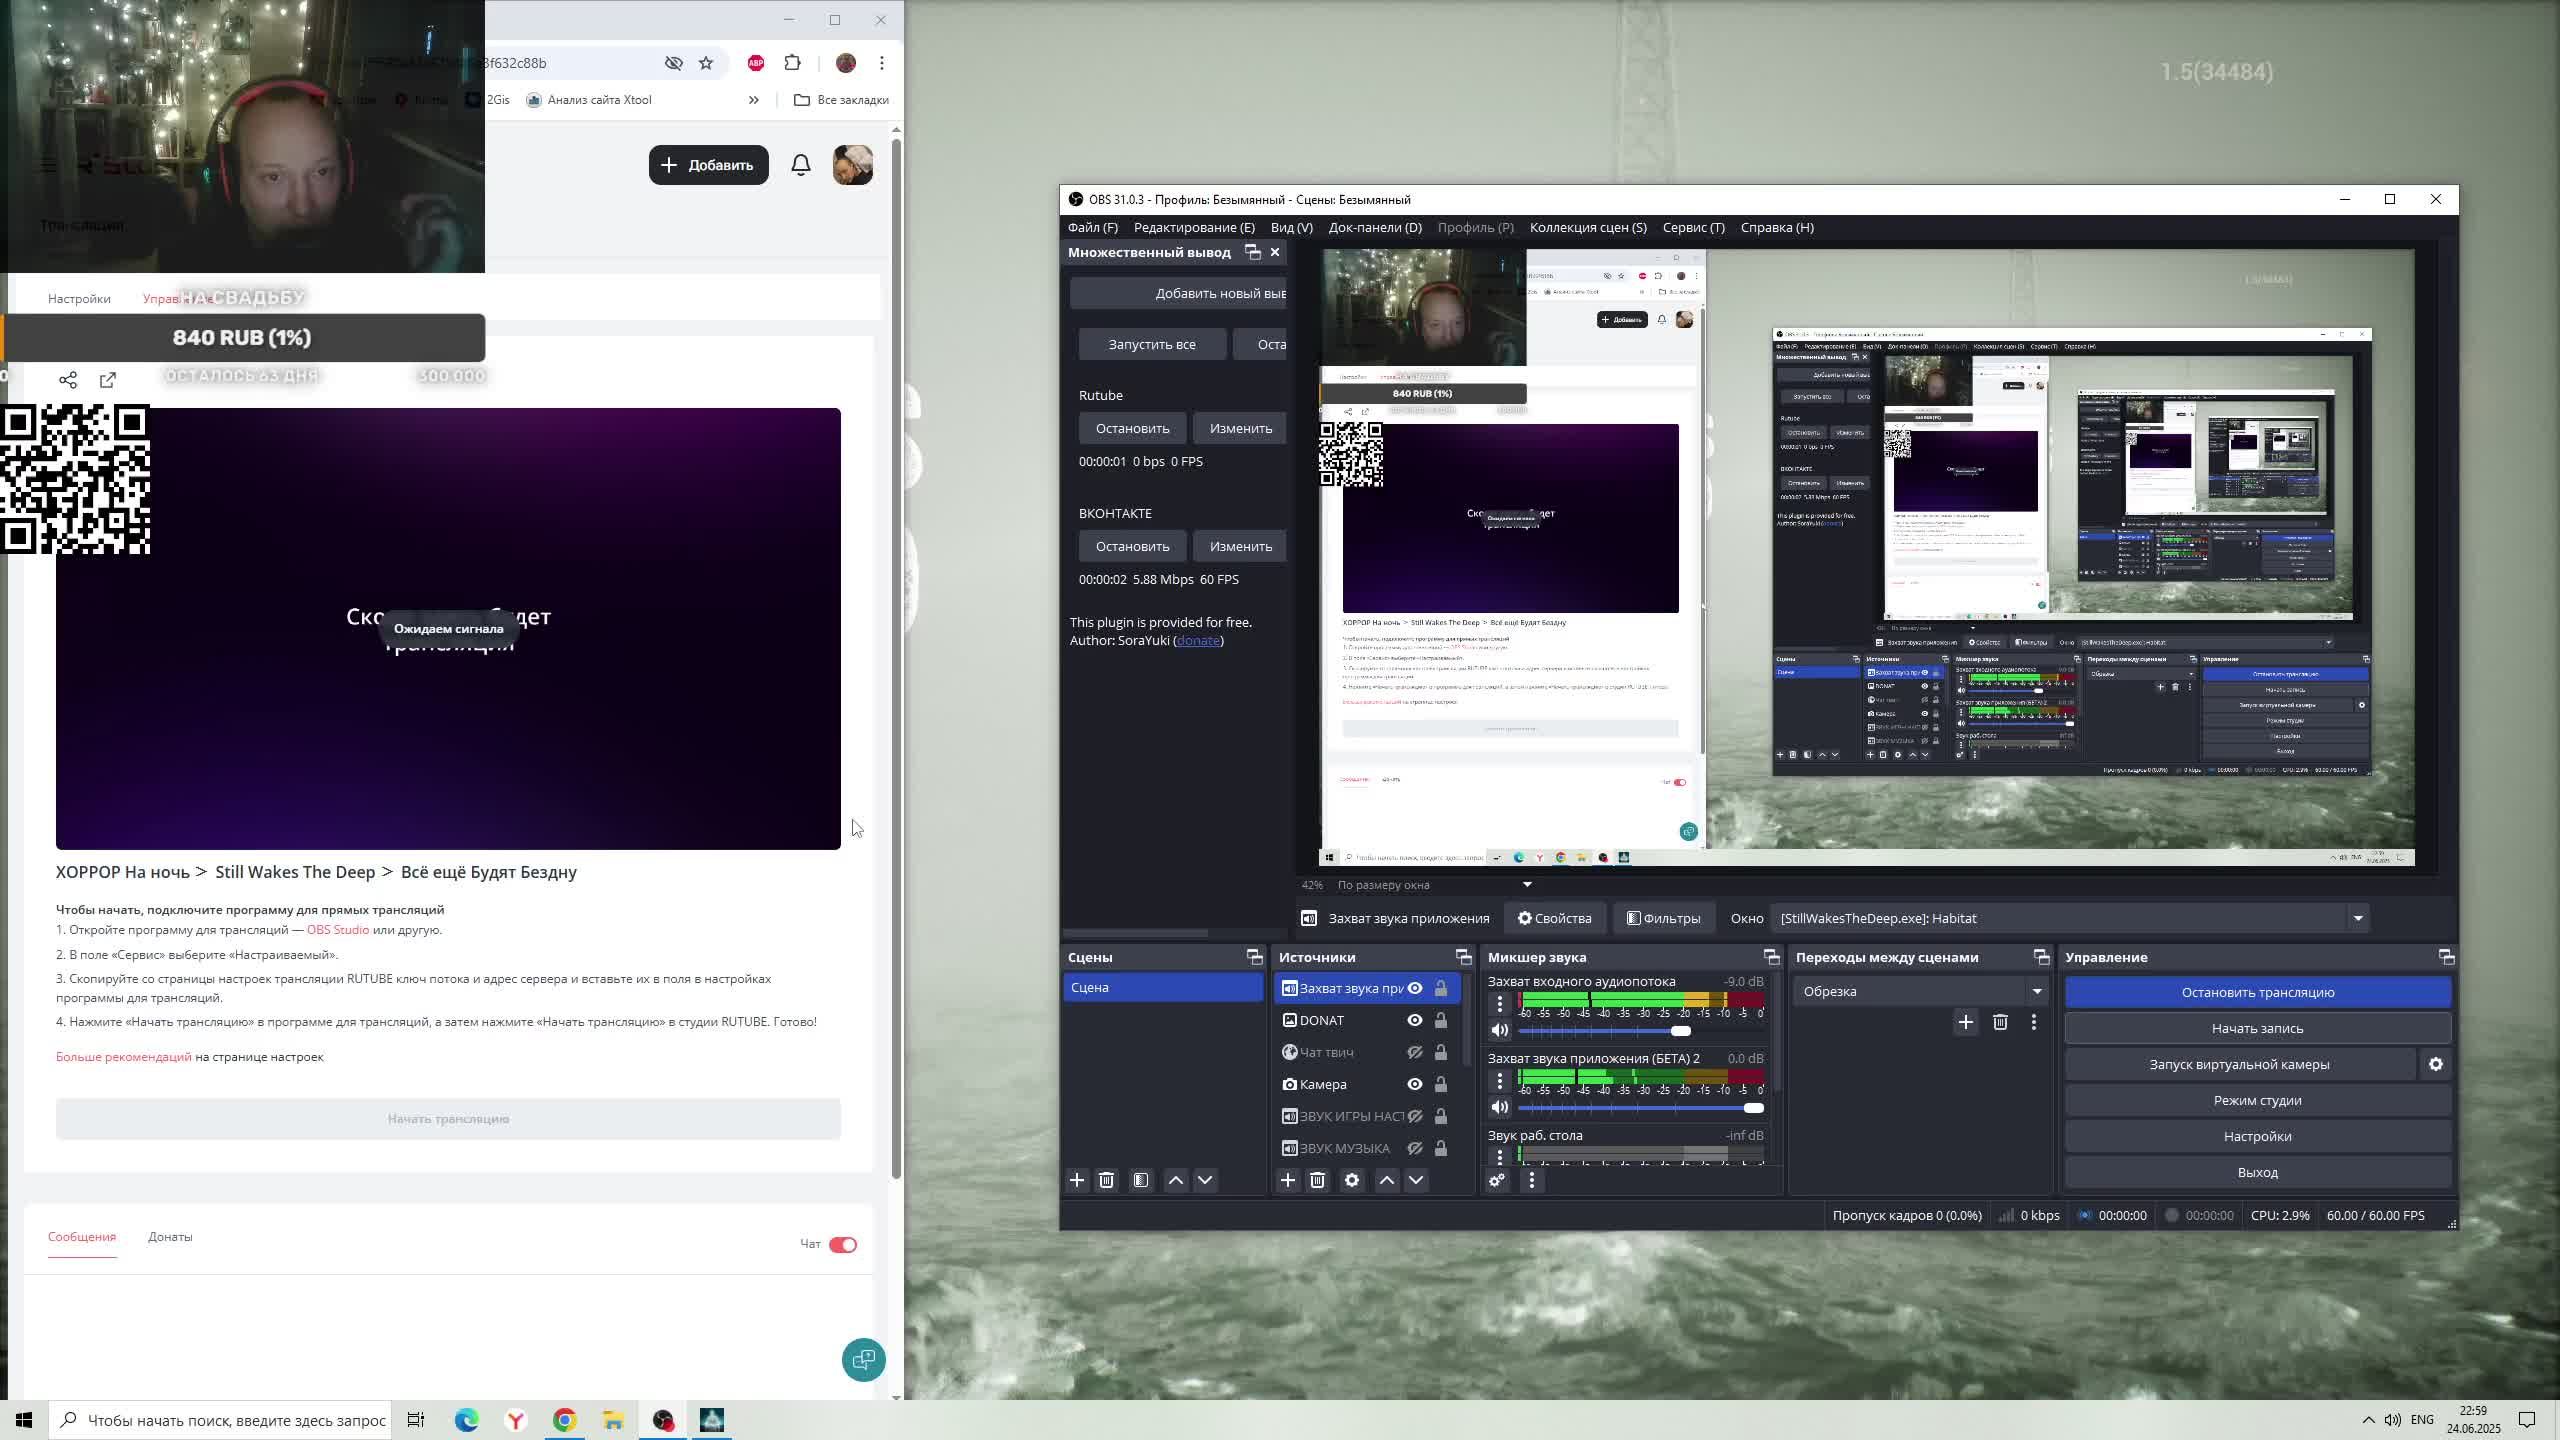Open virtual camera settings gear

coord(2436,1064)
